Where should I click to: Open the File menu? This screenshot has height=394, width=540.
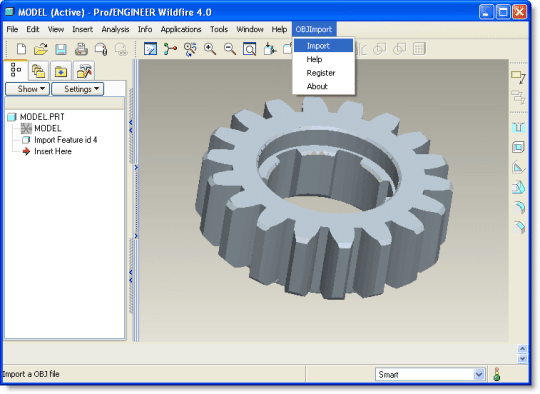pos(12,29)
